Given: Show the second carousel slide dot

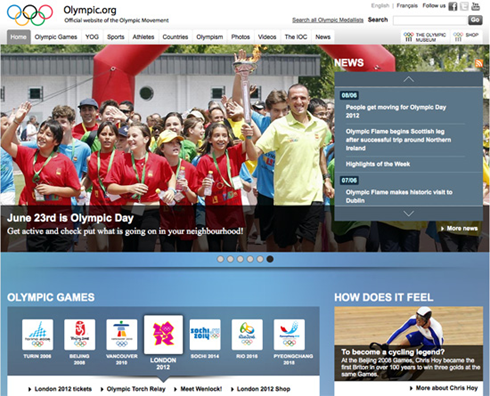Looking at the screenshot, I should [230, 259].
